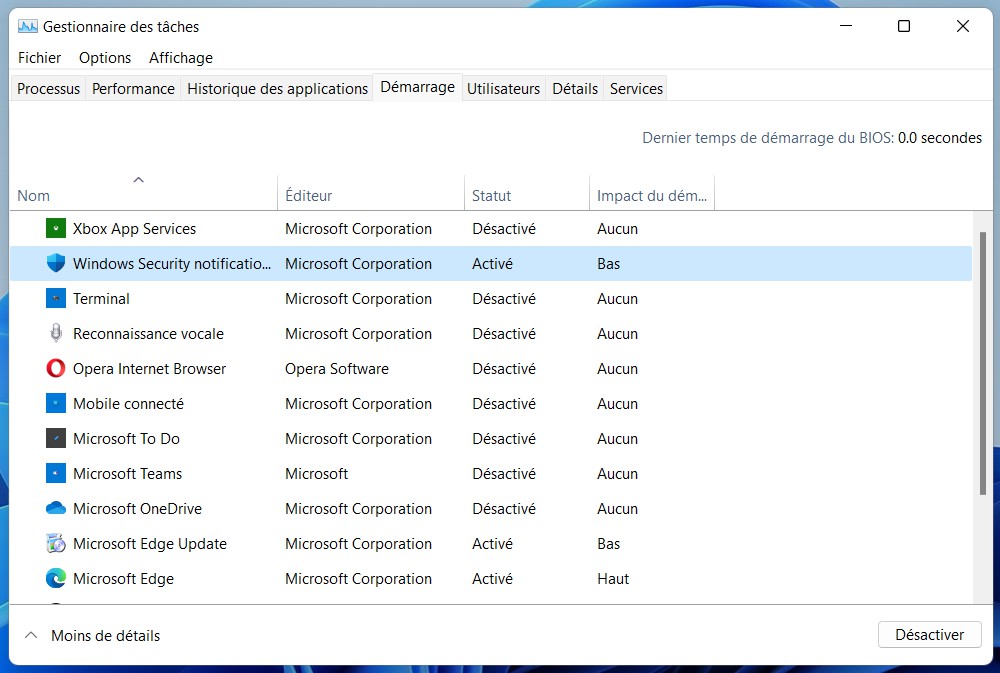Select the Démarrage tab
The image size is (1000, 673).
pyautogui.click(x=418, y=87)
